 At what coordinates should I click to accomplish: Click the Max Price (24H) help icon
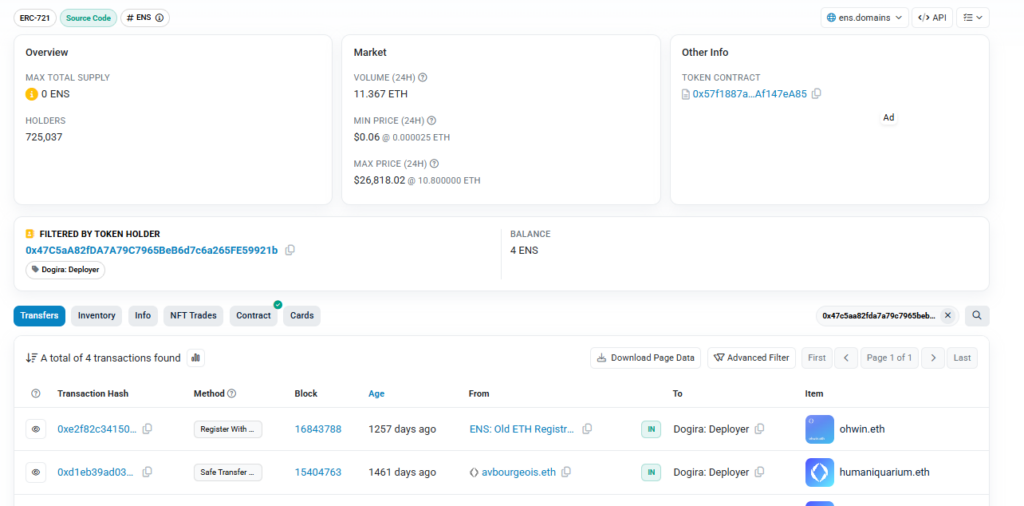click(434, 163)
